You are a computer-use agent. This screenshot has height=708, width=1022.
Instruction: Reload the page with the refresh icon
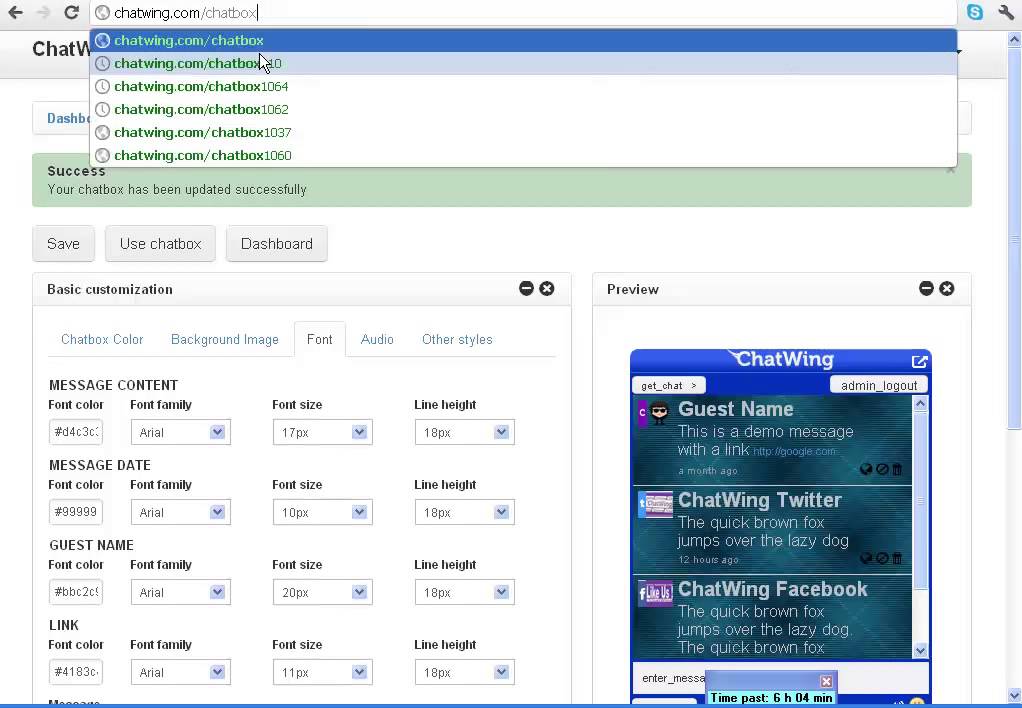pyautogui.click(x=71, y=12)
